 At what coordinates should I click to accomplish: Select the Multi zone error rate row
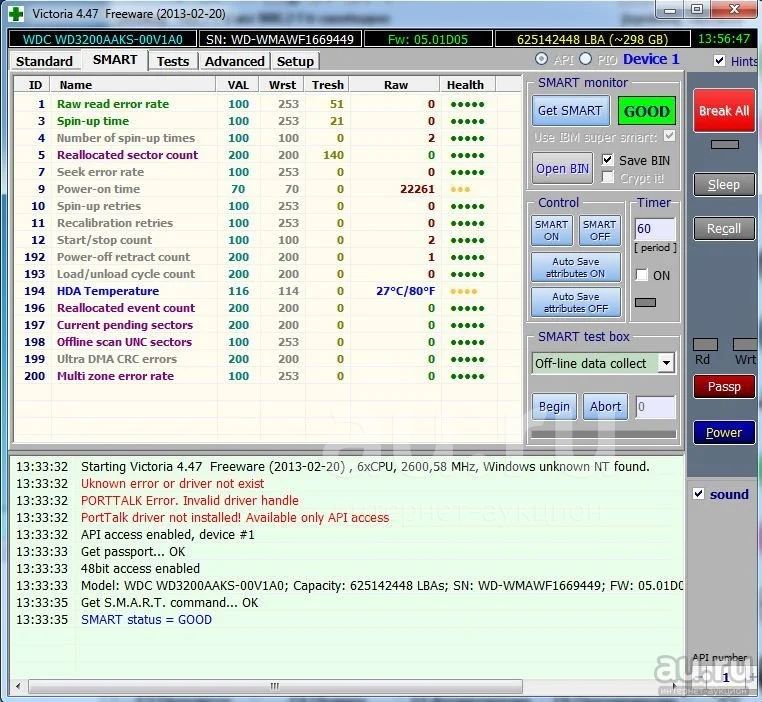267,376
